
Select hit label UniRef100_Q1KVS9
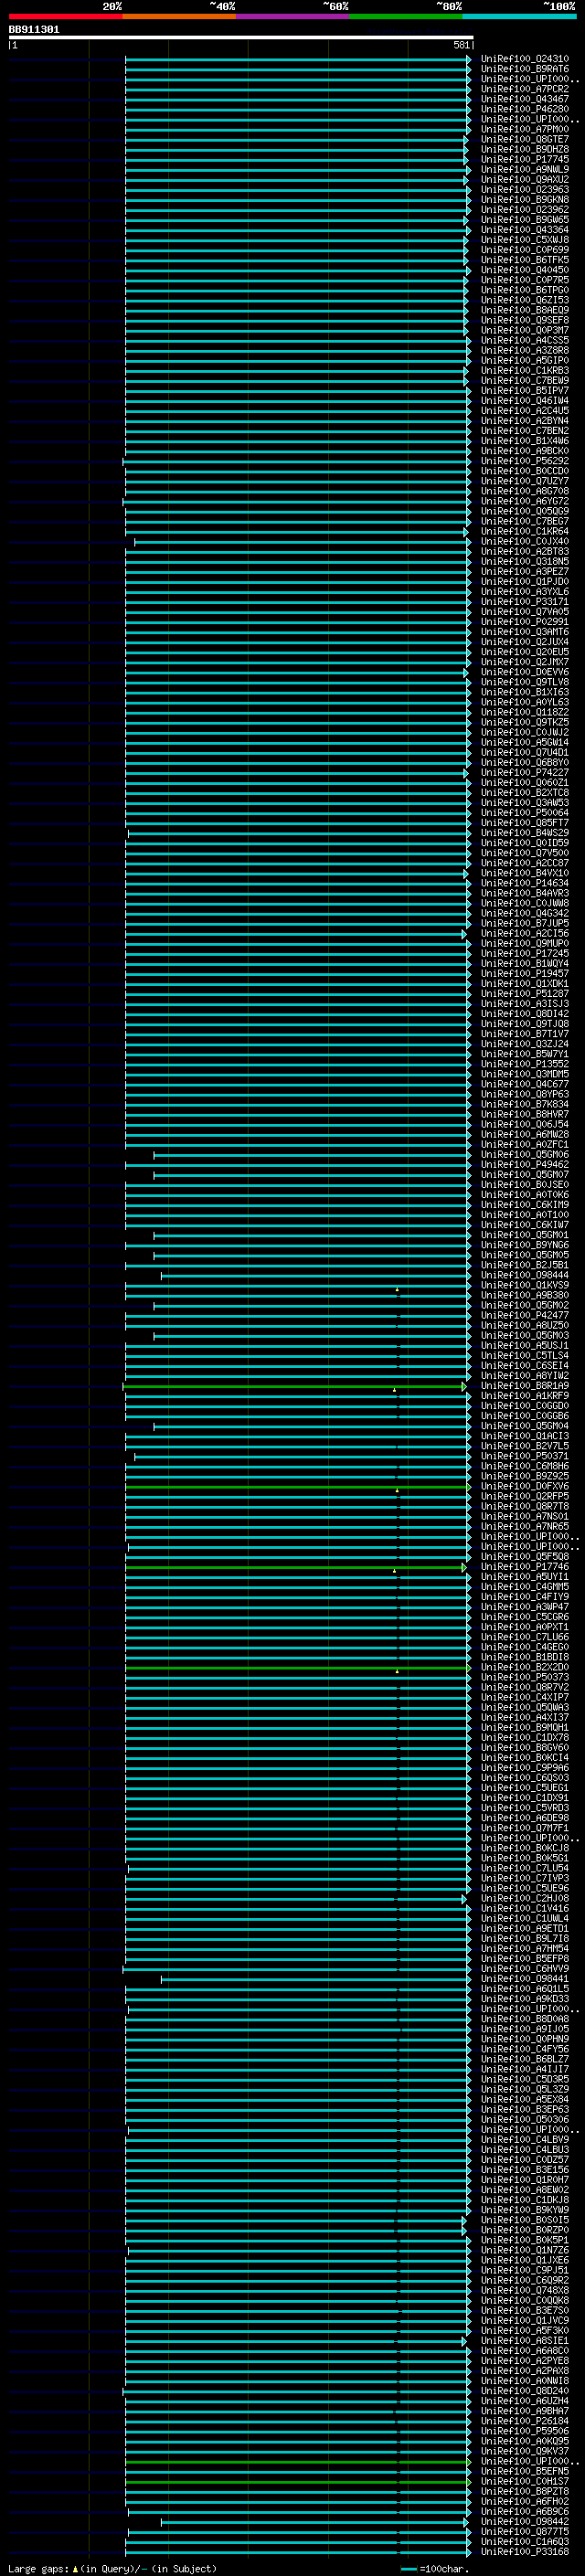click(x=525, y=1285)
